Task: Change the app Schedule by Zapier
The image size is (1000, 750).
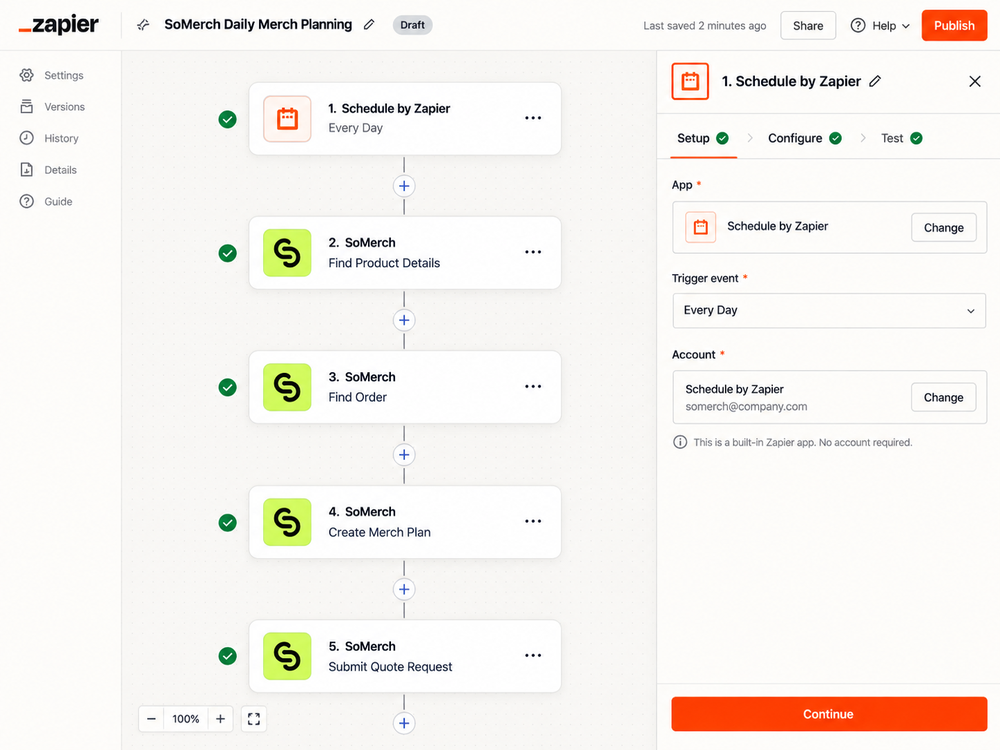Action: click(x=943, y=228)
